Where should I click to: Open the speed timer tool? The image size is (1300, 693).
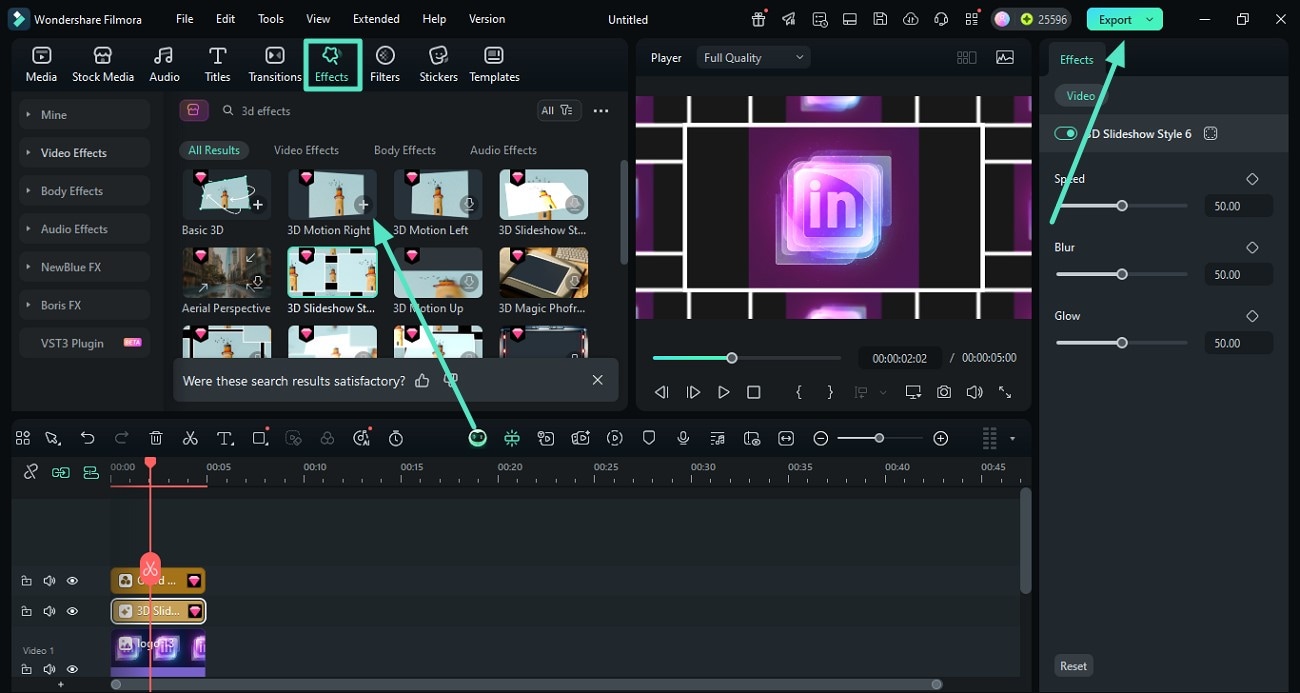(396, 438)
